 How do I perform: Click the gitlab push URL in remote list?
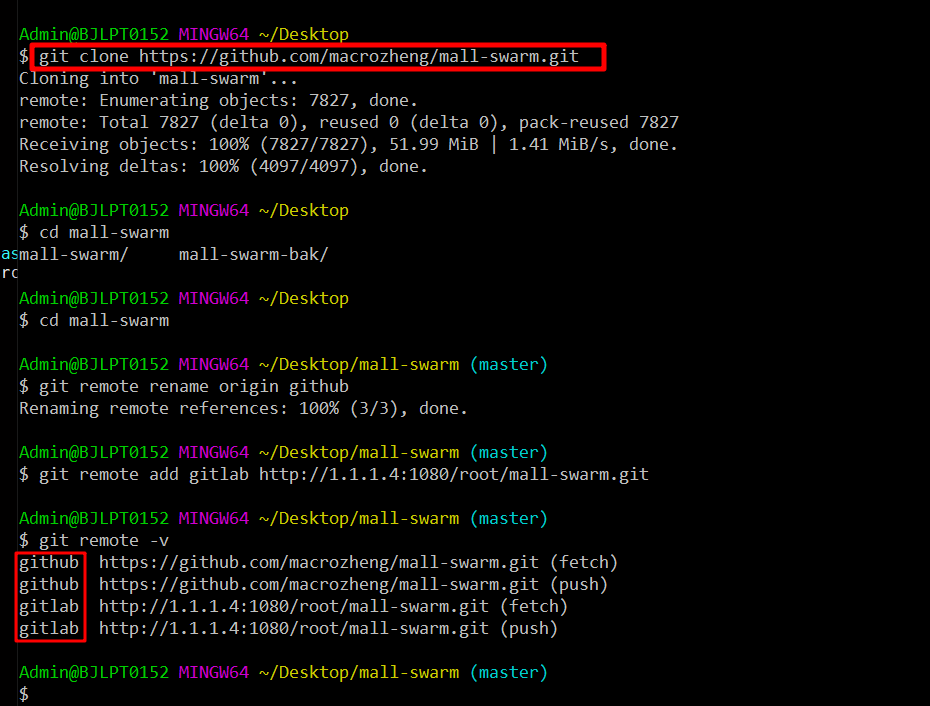293,628
